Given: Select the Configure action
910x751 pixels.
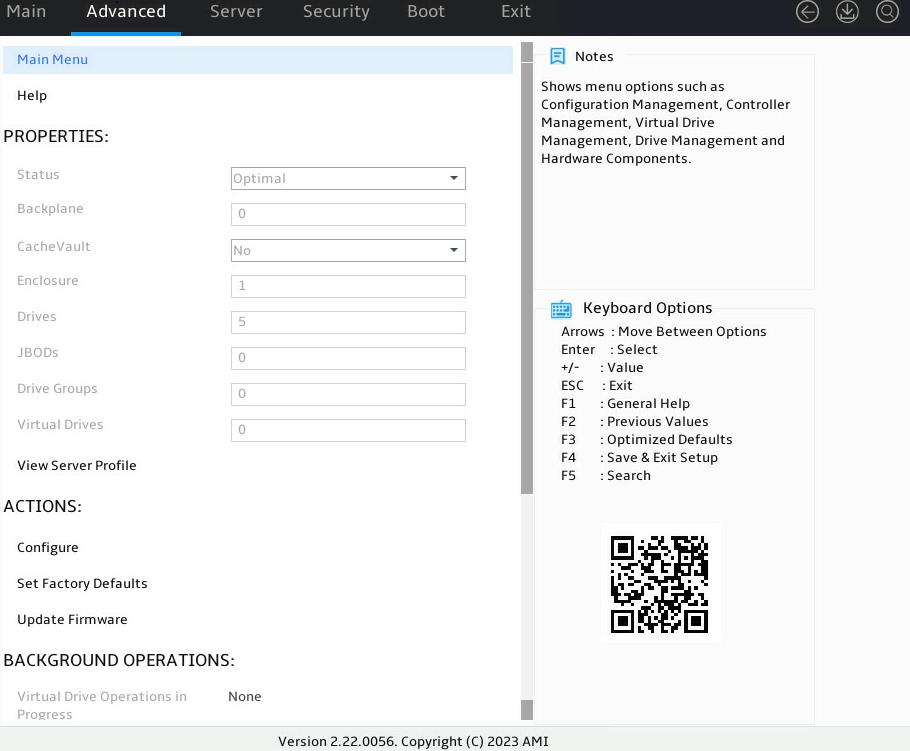Looking at the screenshot, I should tap(48, 548).
